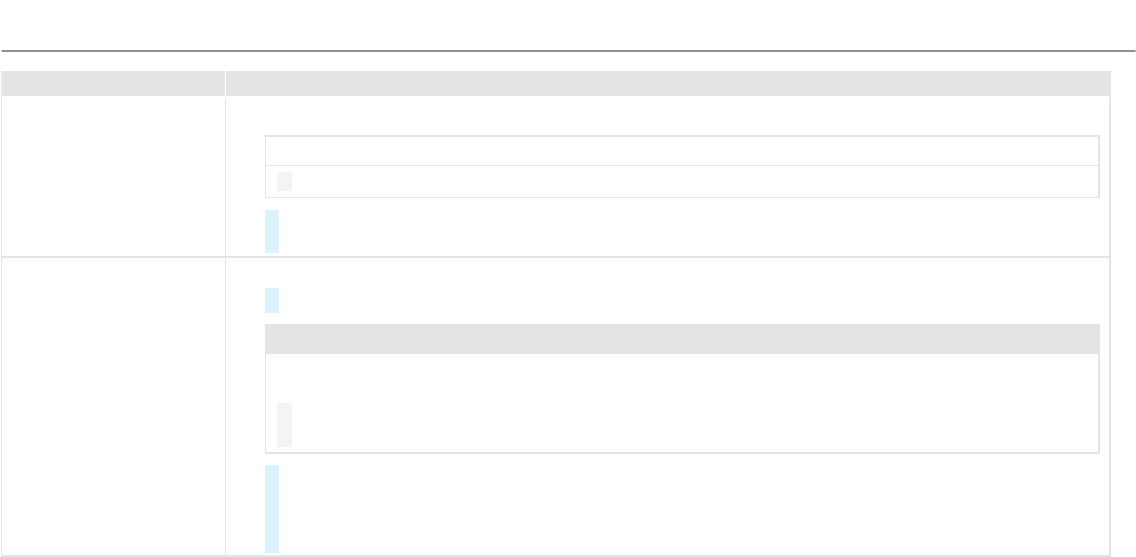Click the tall gray marker inside the lower bordered box
This screenshot has width=1136, height=557.
(x=284, y=425)
